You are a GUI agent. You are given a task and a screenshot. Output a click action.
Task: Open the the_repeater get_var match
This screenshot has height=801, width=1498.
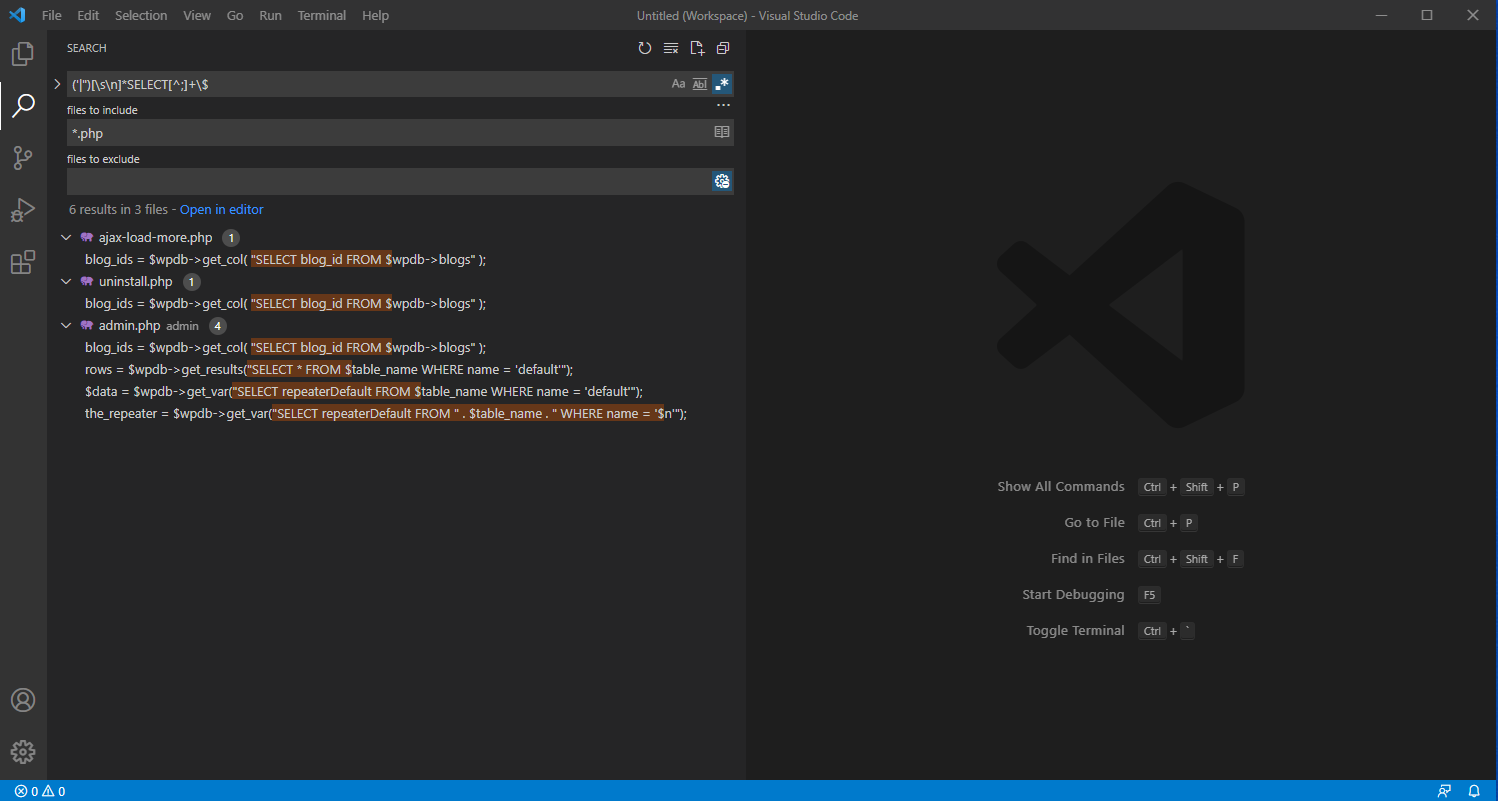(x=386, y=414)
